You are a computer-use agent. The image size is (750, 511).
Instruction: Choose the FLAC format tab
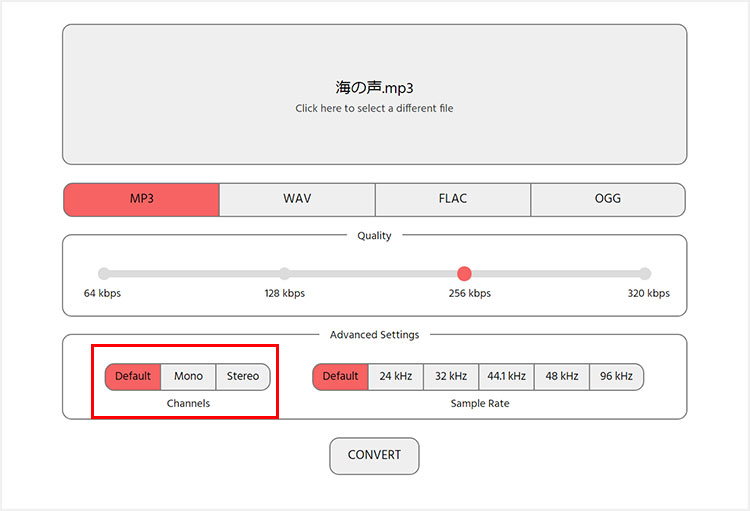[452, 199]
